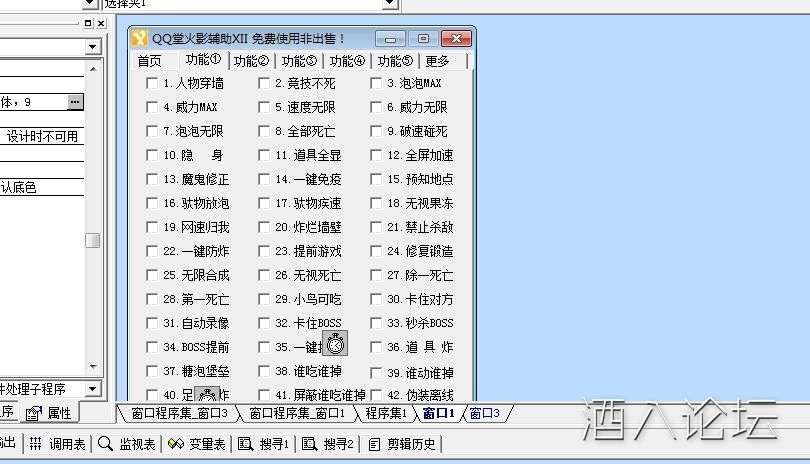
Task: Click the 41.屏蔽谁吃谁掉 label
Action: tap(320, 395)
